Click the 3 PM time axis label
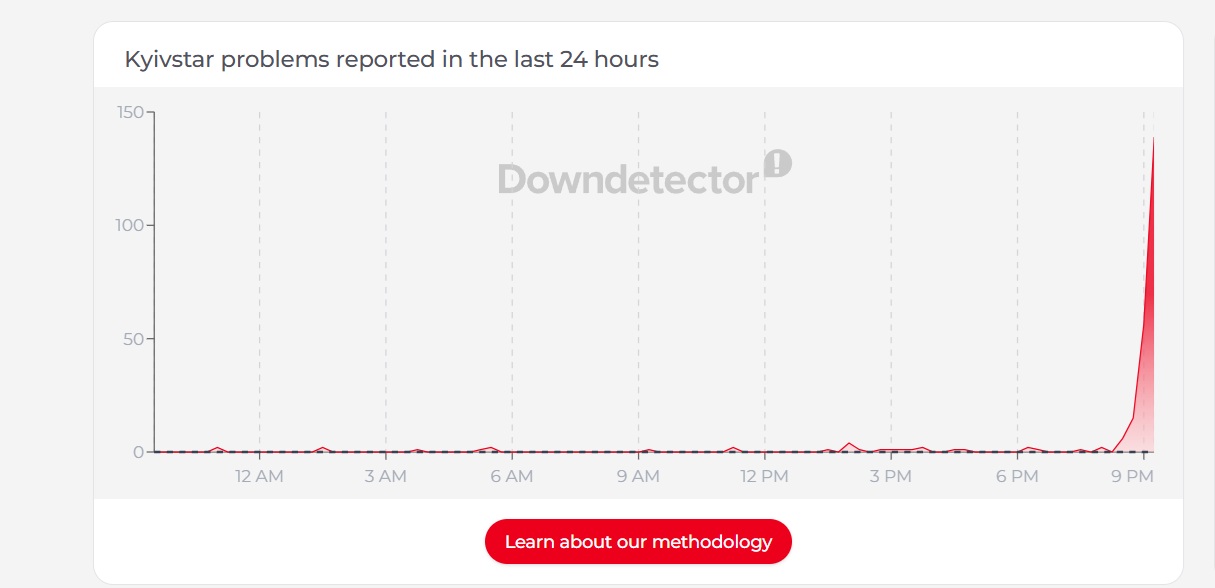The width and height of the screenshot is (1215, 588). tap(890, 477)
